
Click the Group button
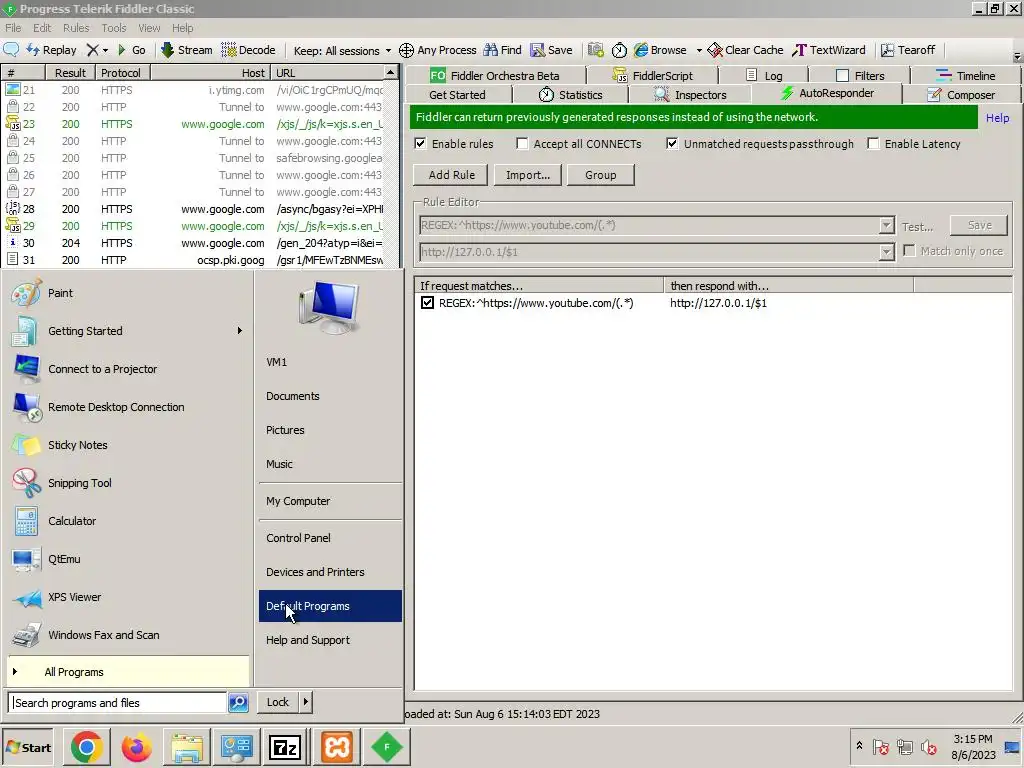click(600, 175)
